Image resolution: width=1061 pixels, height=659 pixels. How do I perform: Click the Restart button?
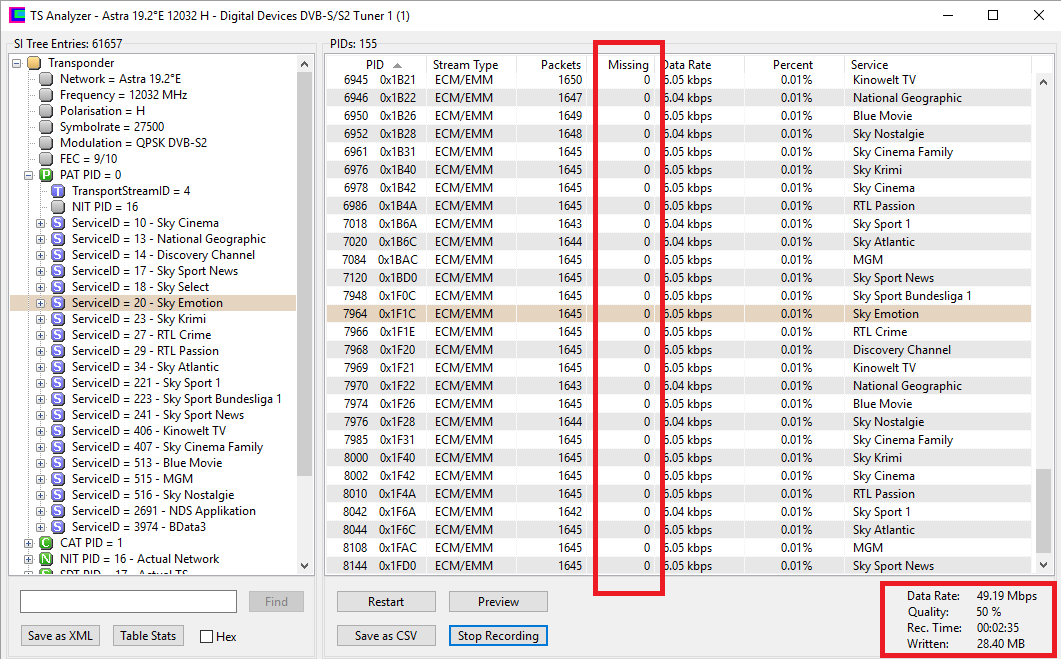[x=386, y=601]
